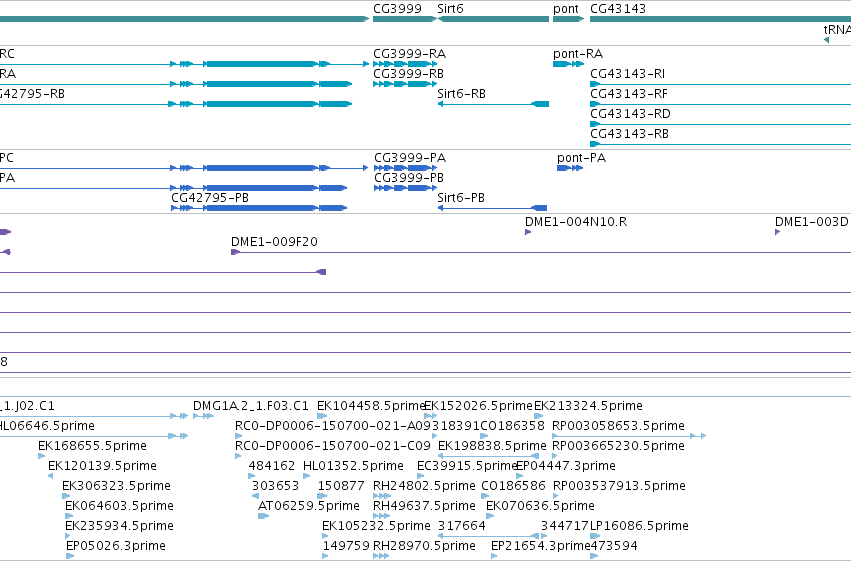Click the EP04447.3prime label
The width and height of the screenshot is (851, 561).
click(x=566, y=466)
